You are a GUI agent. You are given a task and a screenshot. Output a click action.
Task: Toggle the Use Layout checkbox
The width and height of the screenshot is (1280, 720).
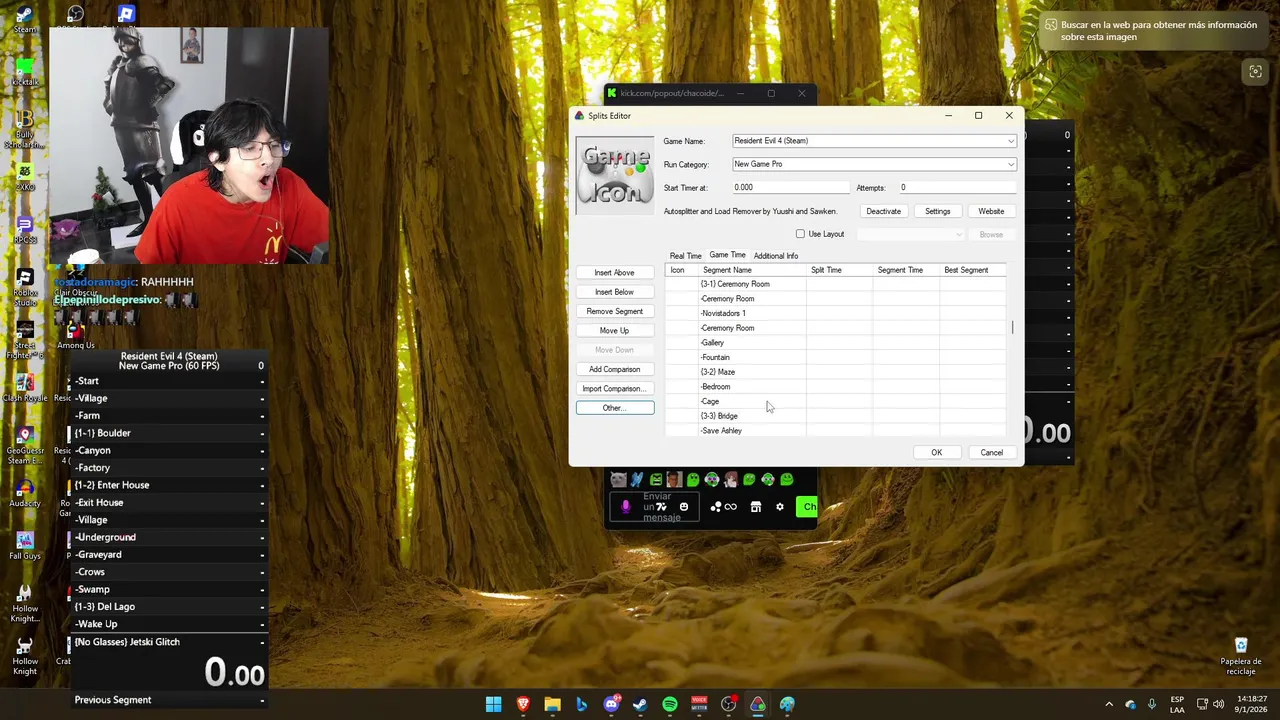coord(800,234)
